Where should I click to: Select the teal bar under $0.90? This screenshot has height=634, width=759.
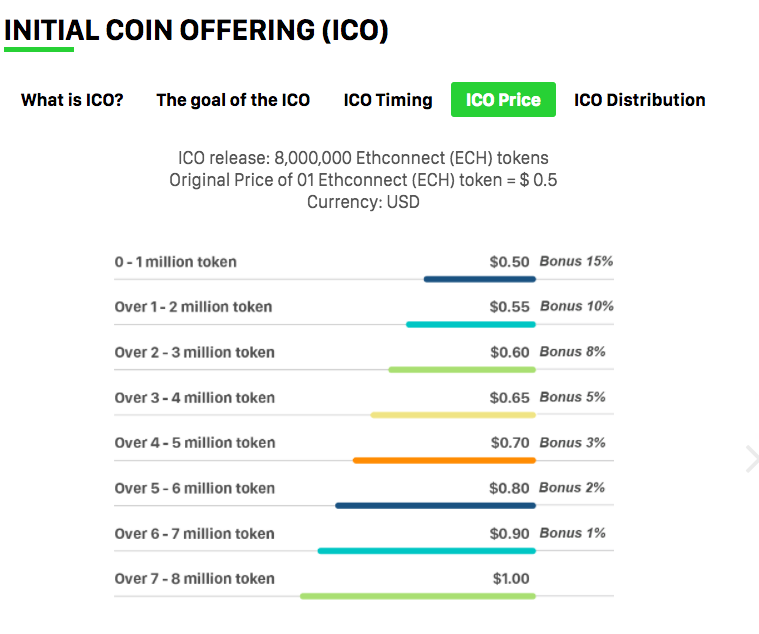tap(426, 551)
